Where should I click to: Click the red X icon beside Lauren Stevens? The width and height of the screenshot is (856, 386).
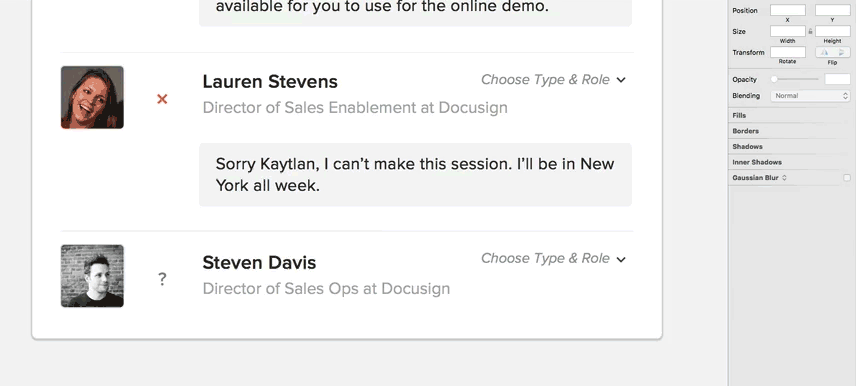pyautogui.click(x=162, y=99)
